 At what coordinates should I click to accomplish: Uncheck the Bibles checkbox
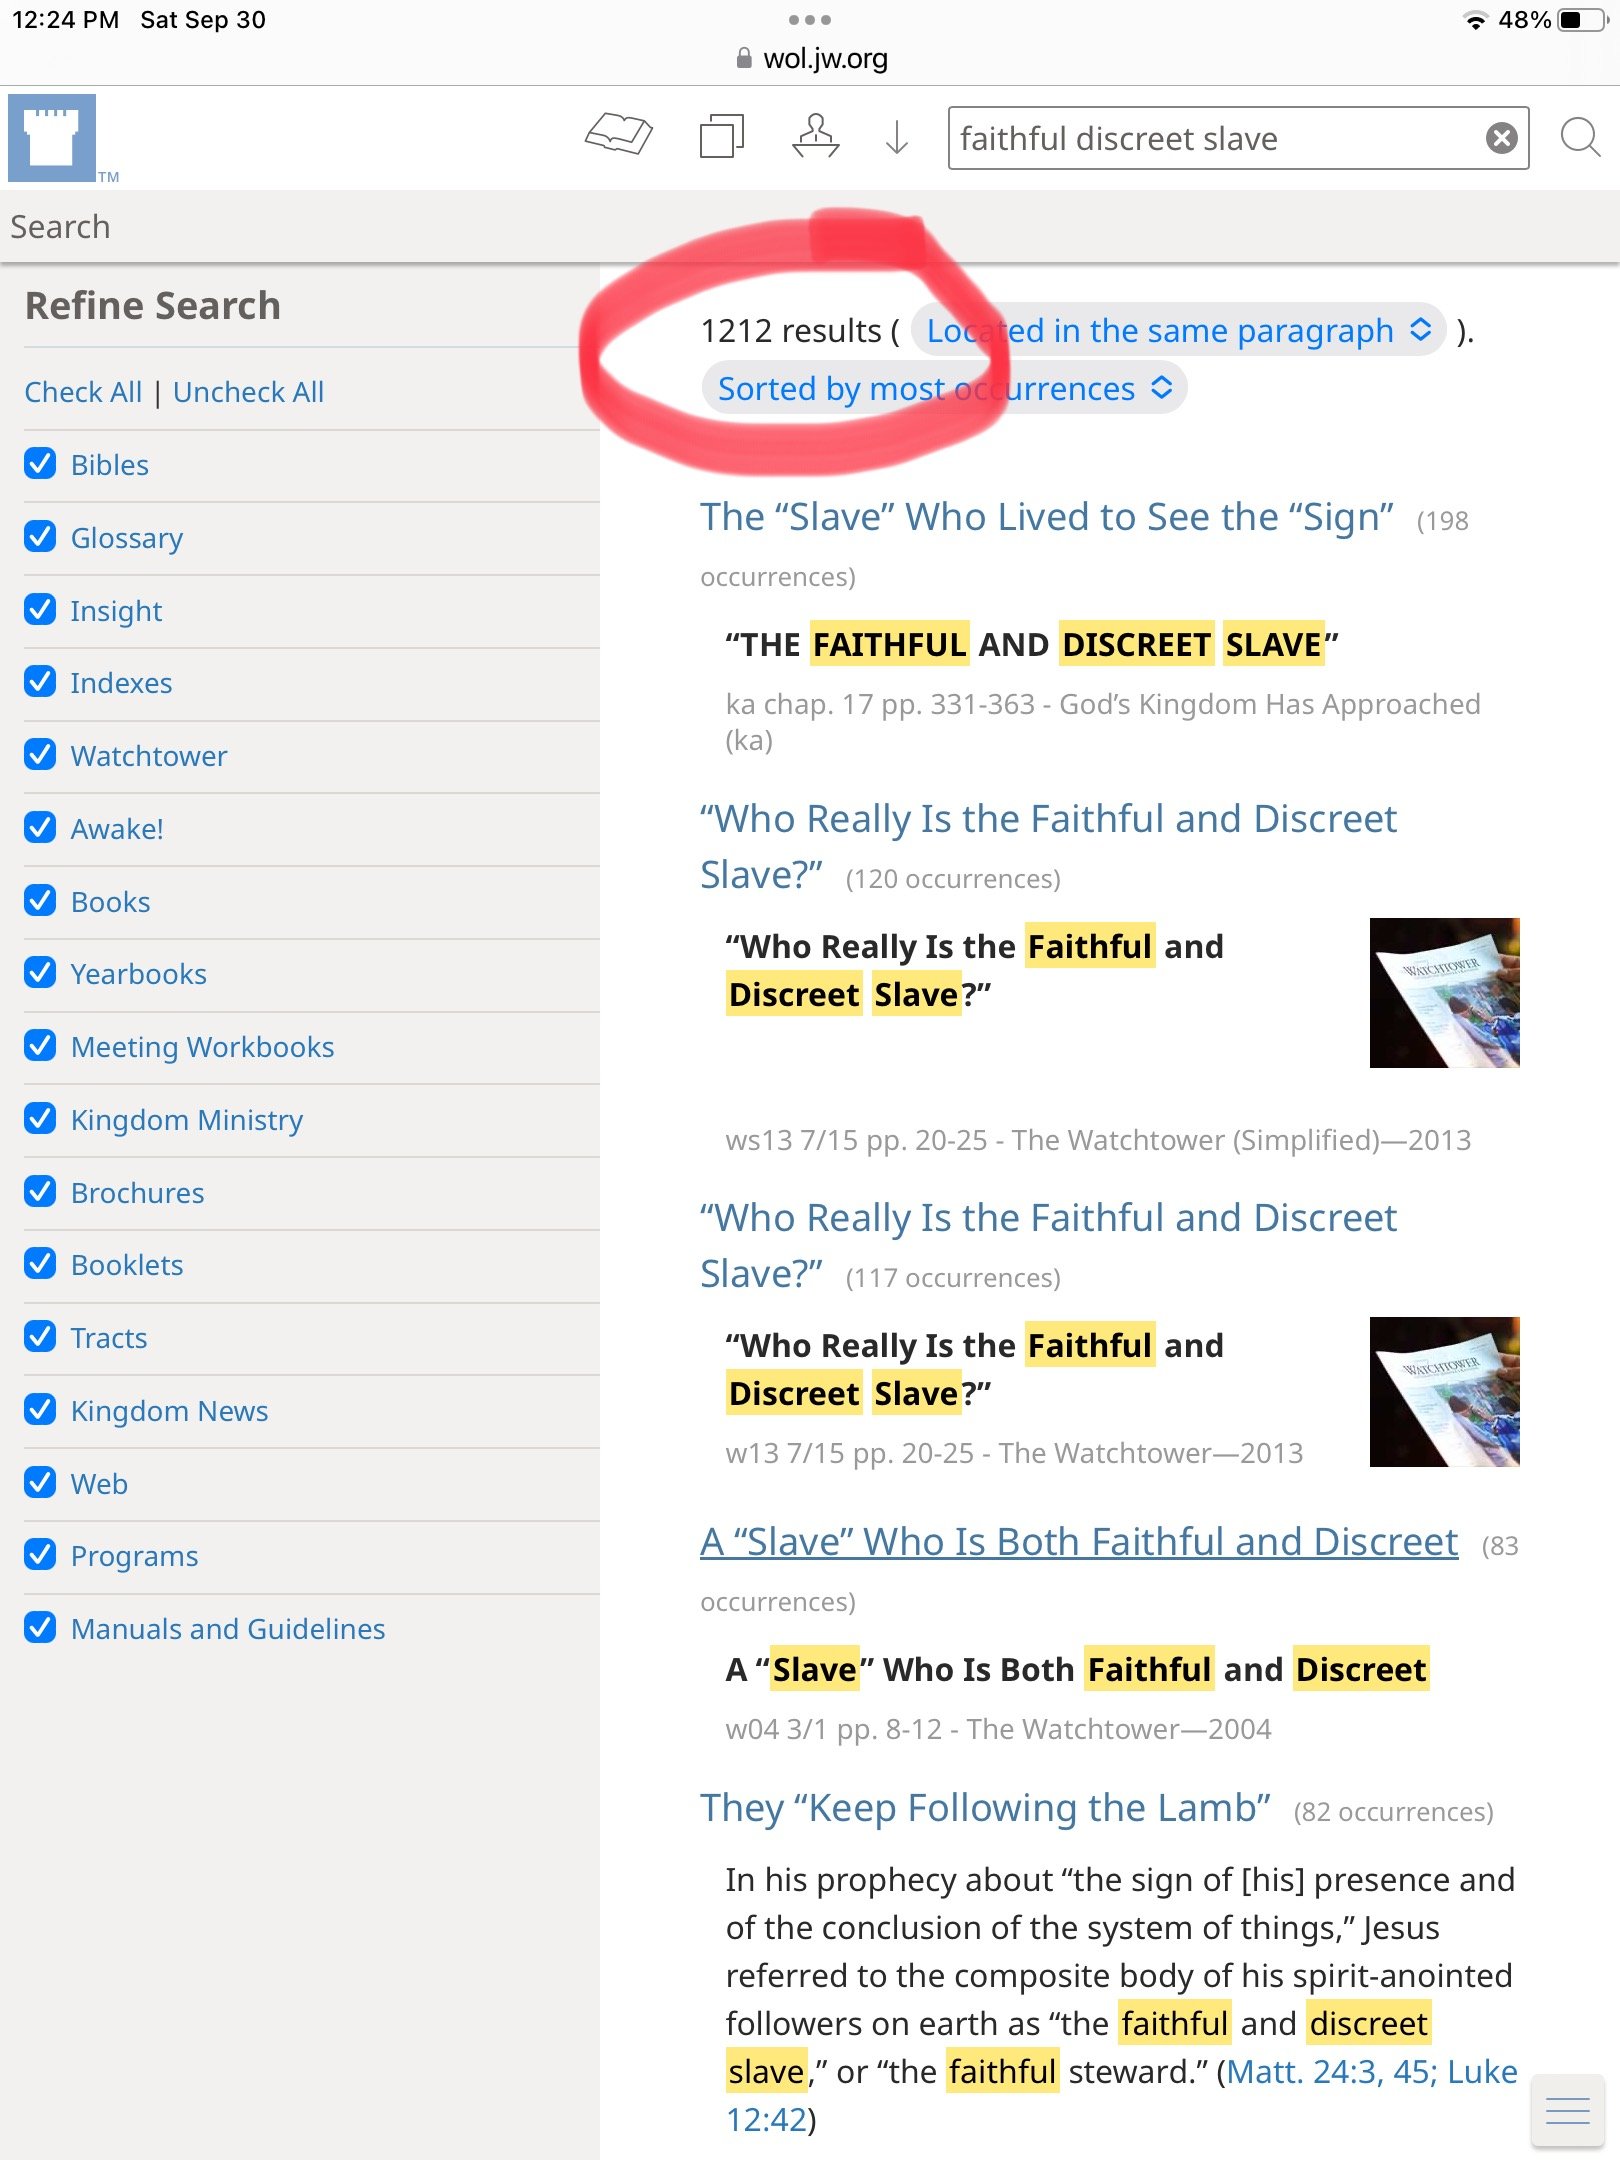point(40,463)
